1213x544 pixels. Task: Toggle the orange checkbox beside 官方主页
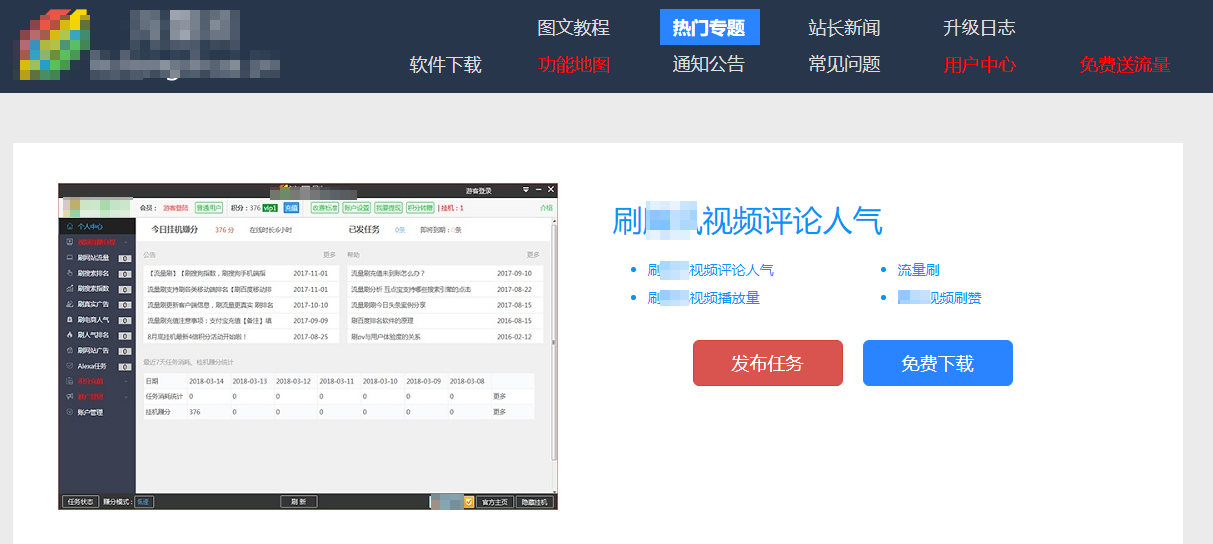[x=469, y=502]
